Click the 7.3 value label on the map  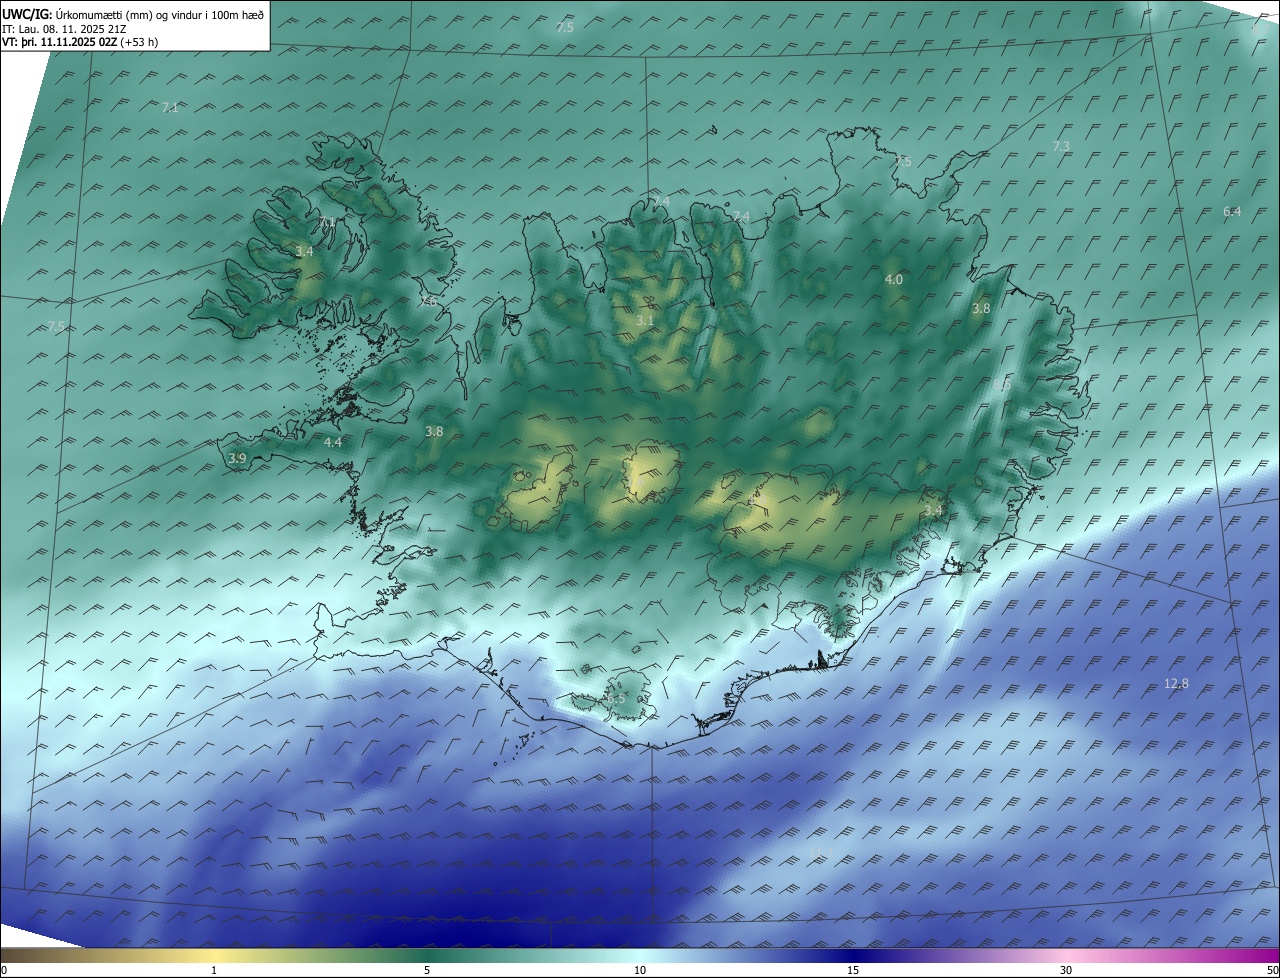point(1061,146)
